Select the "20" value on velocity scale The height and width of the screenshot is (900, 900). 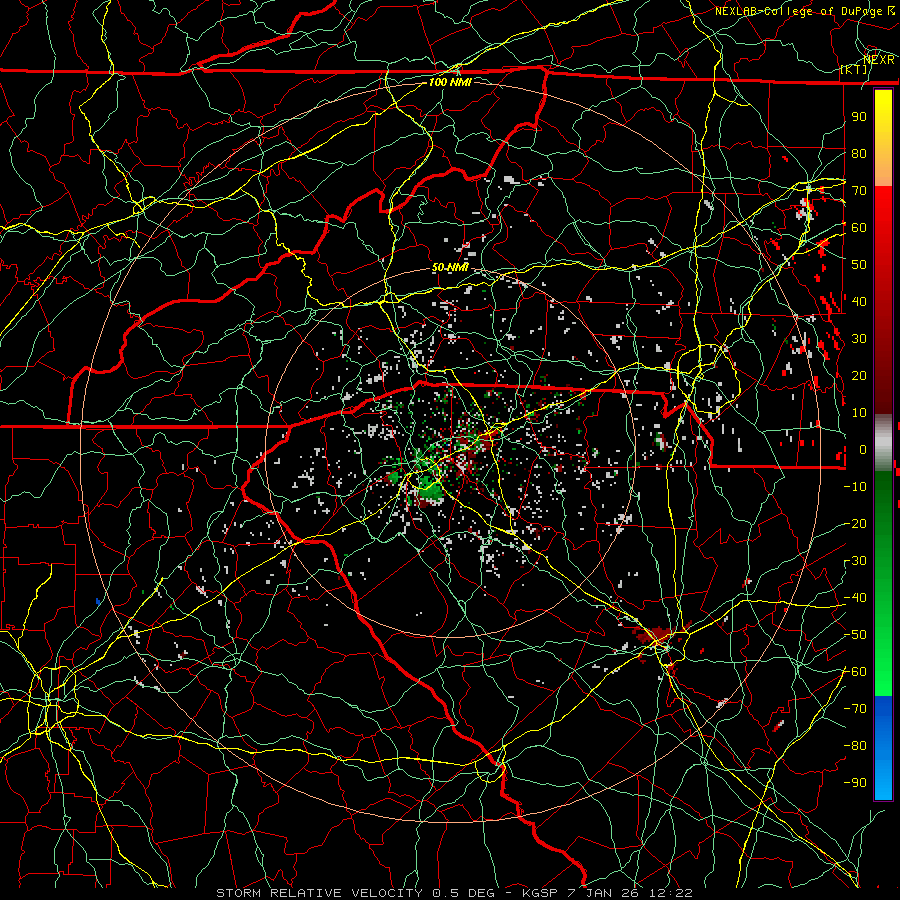click(x=859, y=375)
